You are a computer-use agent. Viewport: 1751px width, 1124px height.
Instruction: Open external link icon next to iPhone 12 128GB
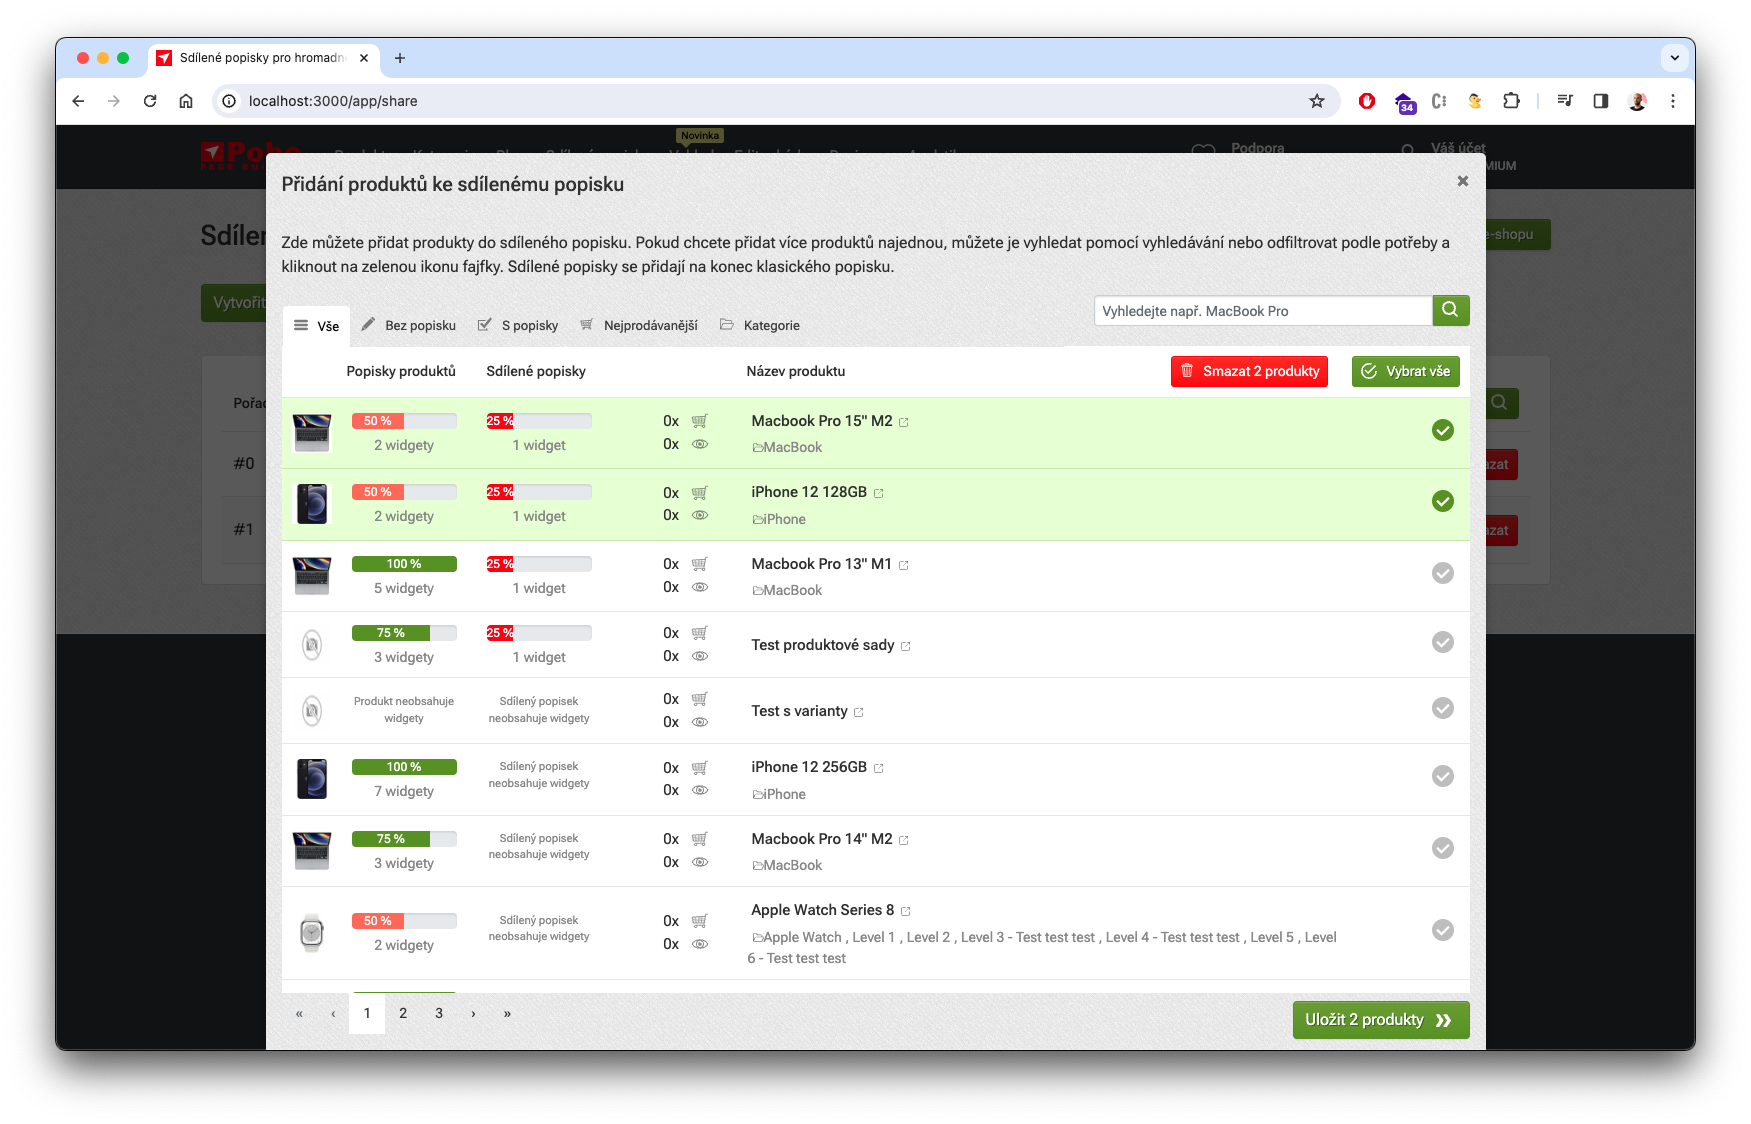[879, 494]
